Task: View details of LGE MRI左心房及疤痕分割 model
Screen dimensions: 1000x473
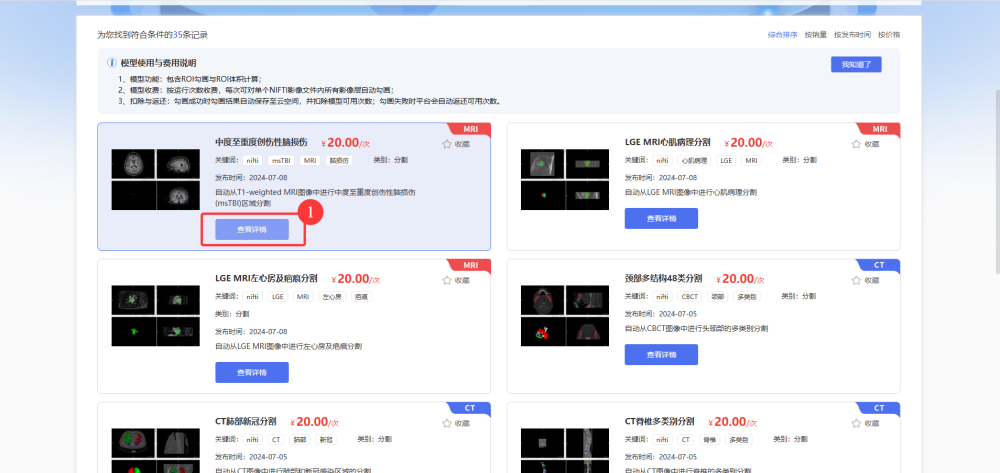Action: [252, 372]
